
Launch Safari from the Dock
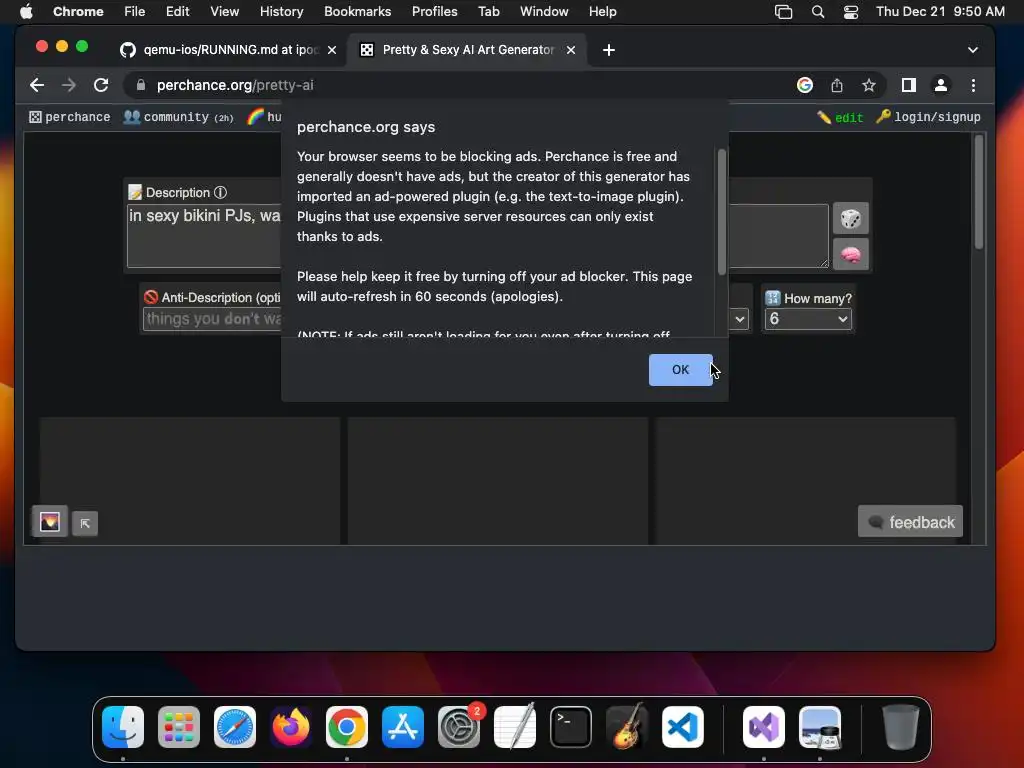(x=235, y=727)
